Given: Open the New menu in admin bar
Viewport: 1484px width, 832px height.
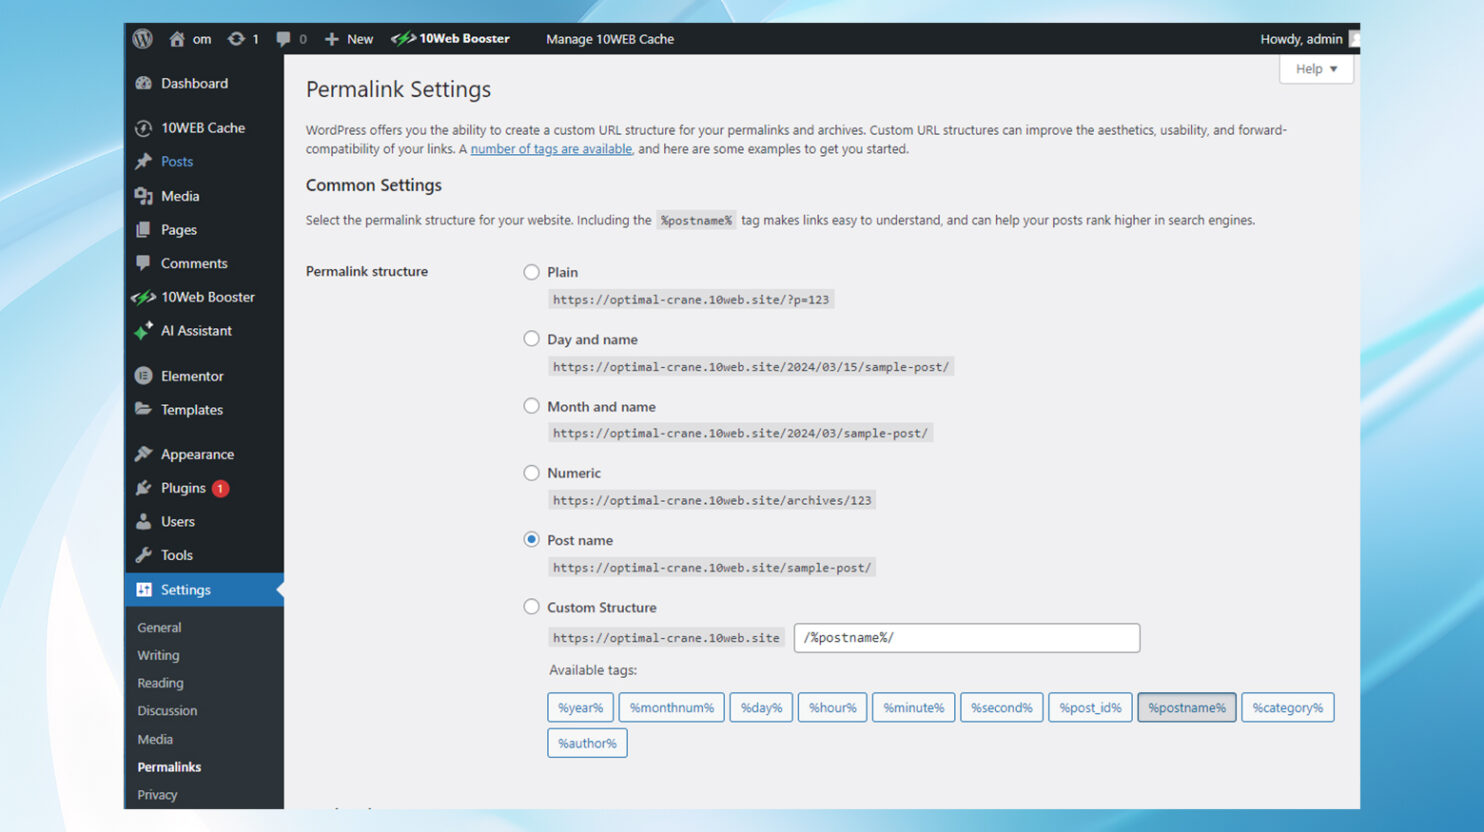Looking at the screenshot, I should [x=348, y=39].
